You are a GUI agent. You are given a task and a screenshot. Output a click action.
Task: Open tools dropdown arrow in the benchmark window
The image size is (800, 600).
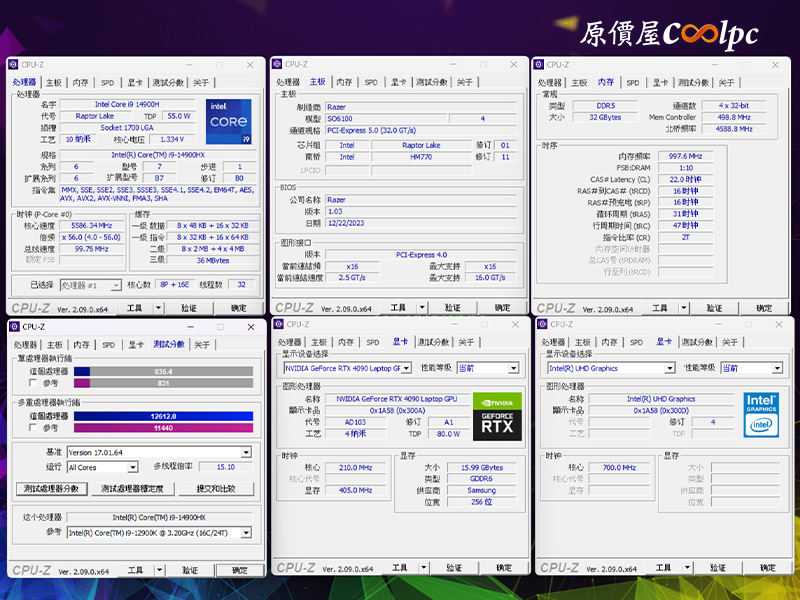tap(160, 570)
